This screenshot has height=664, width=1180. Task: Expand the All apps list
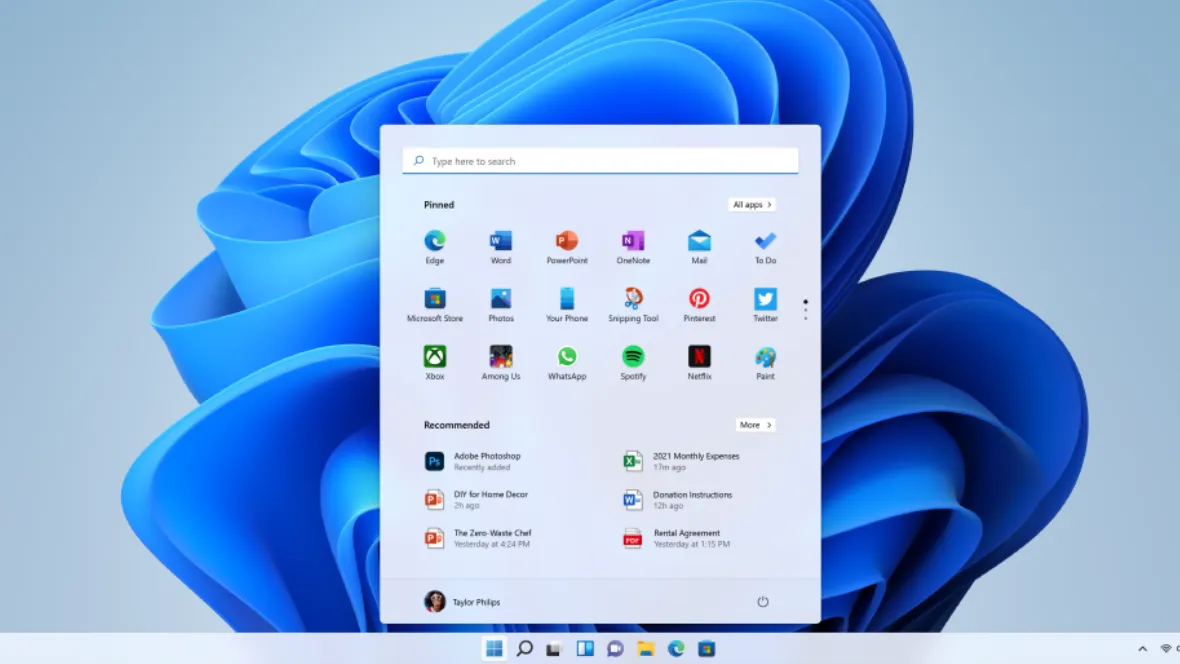pyautogui.click(x=752, y=204)
